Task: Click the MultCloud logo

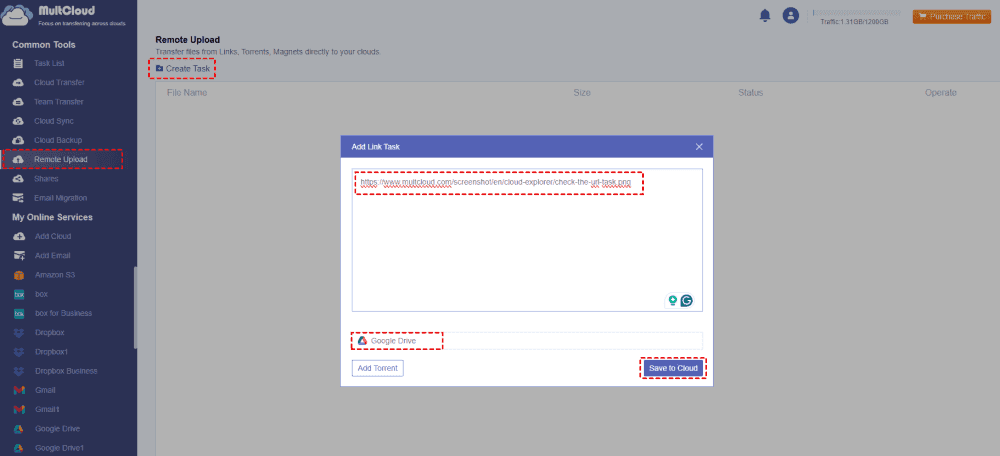Action: (64, 15)
